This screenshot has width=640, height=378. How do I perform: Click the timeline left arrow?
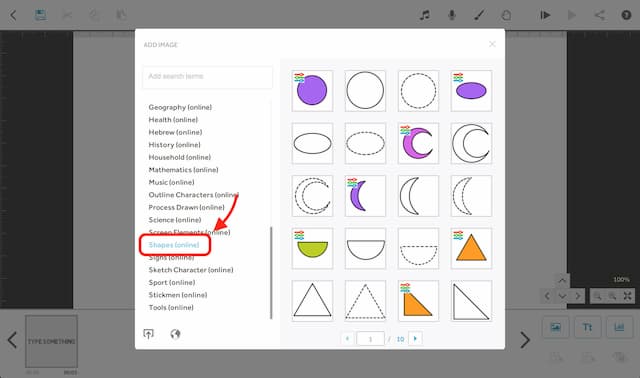point(12,340)
